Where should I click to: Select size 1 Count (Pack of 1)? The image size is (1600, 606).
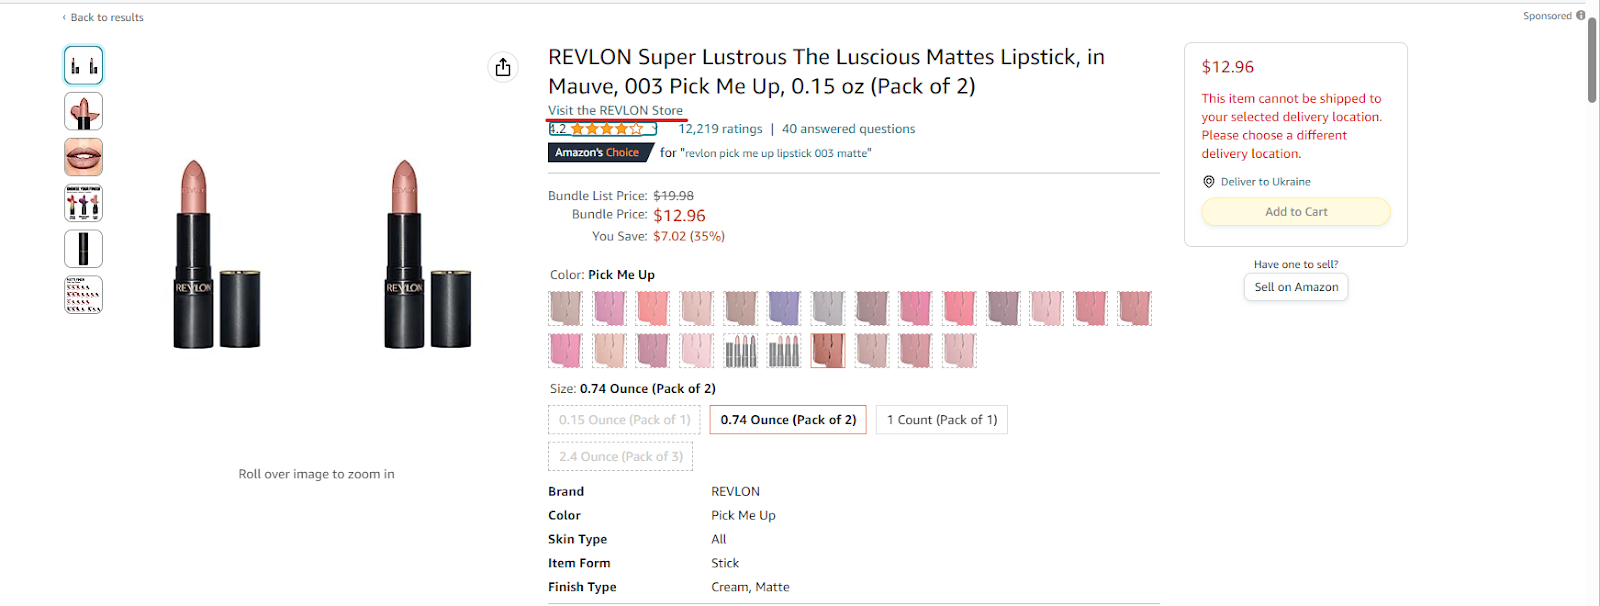(942, 420)
